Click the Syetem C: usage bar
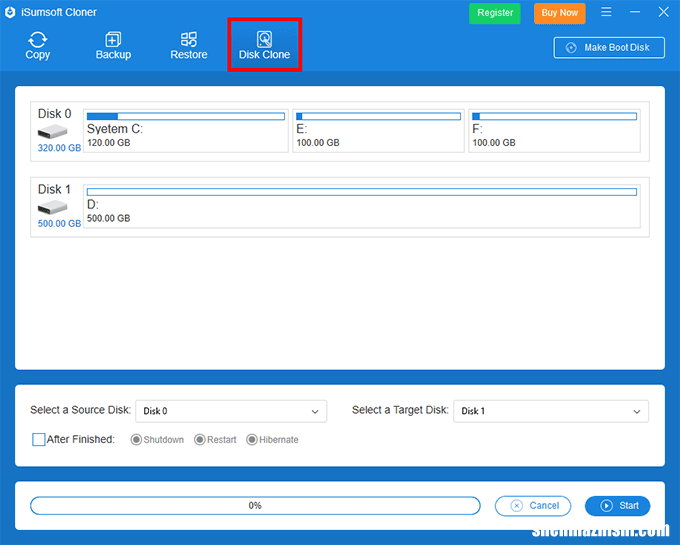The width and height of the screenshot is (680, 545). tap(186, 116)
